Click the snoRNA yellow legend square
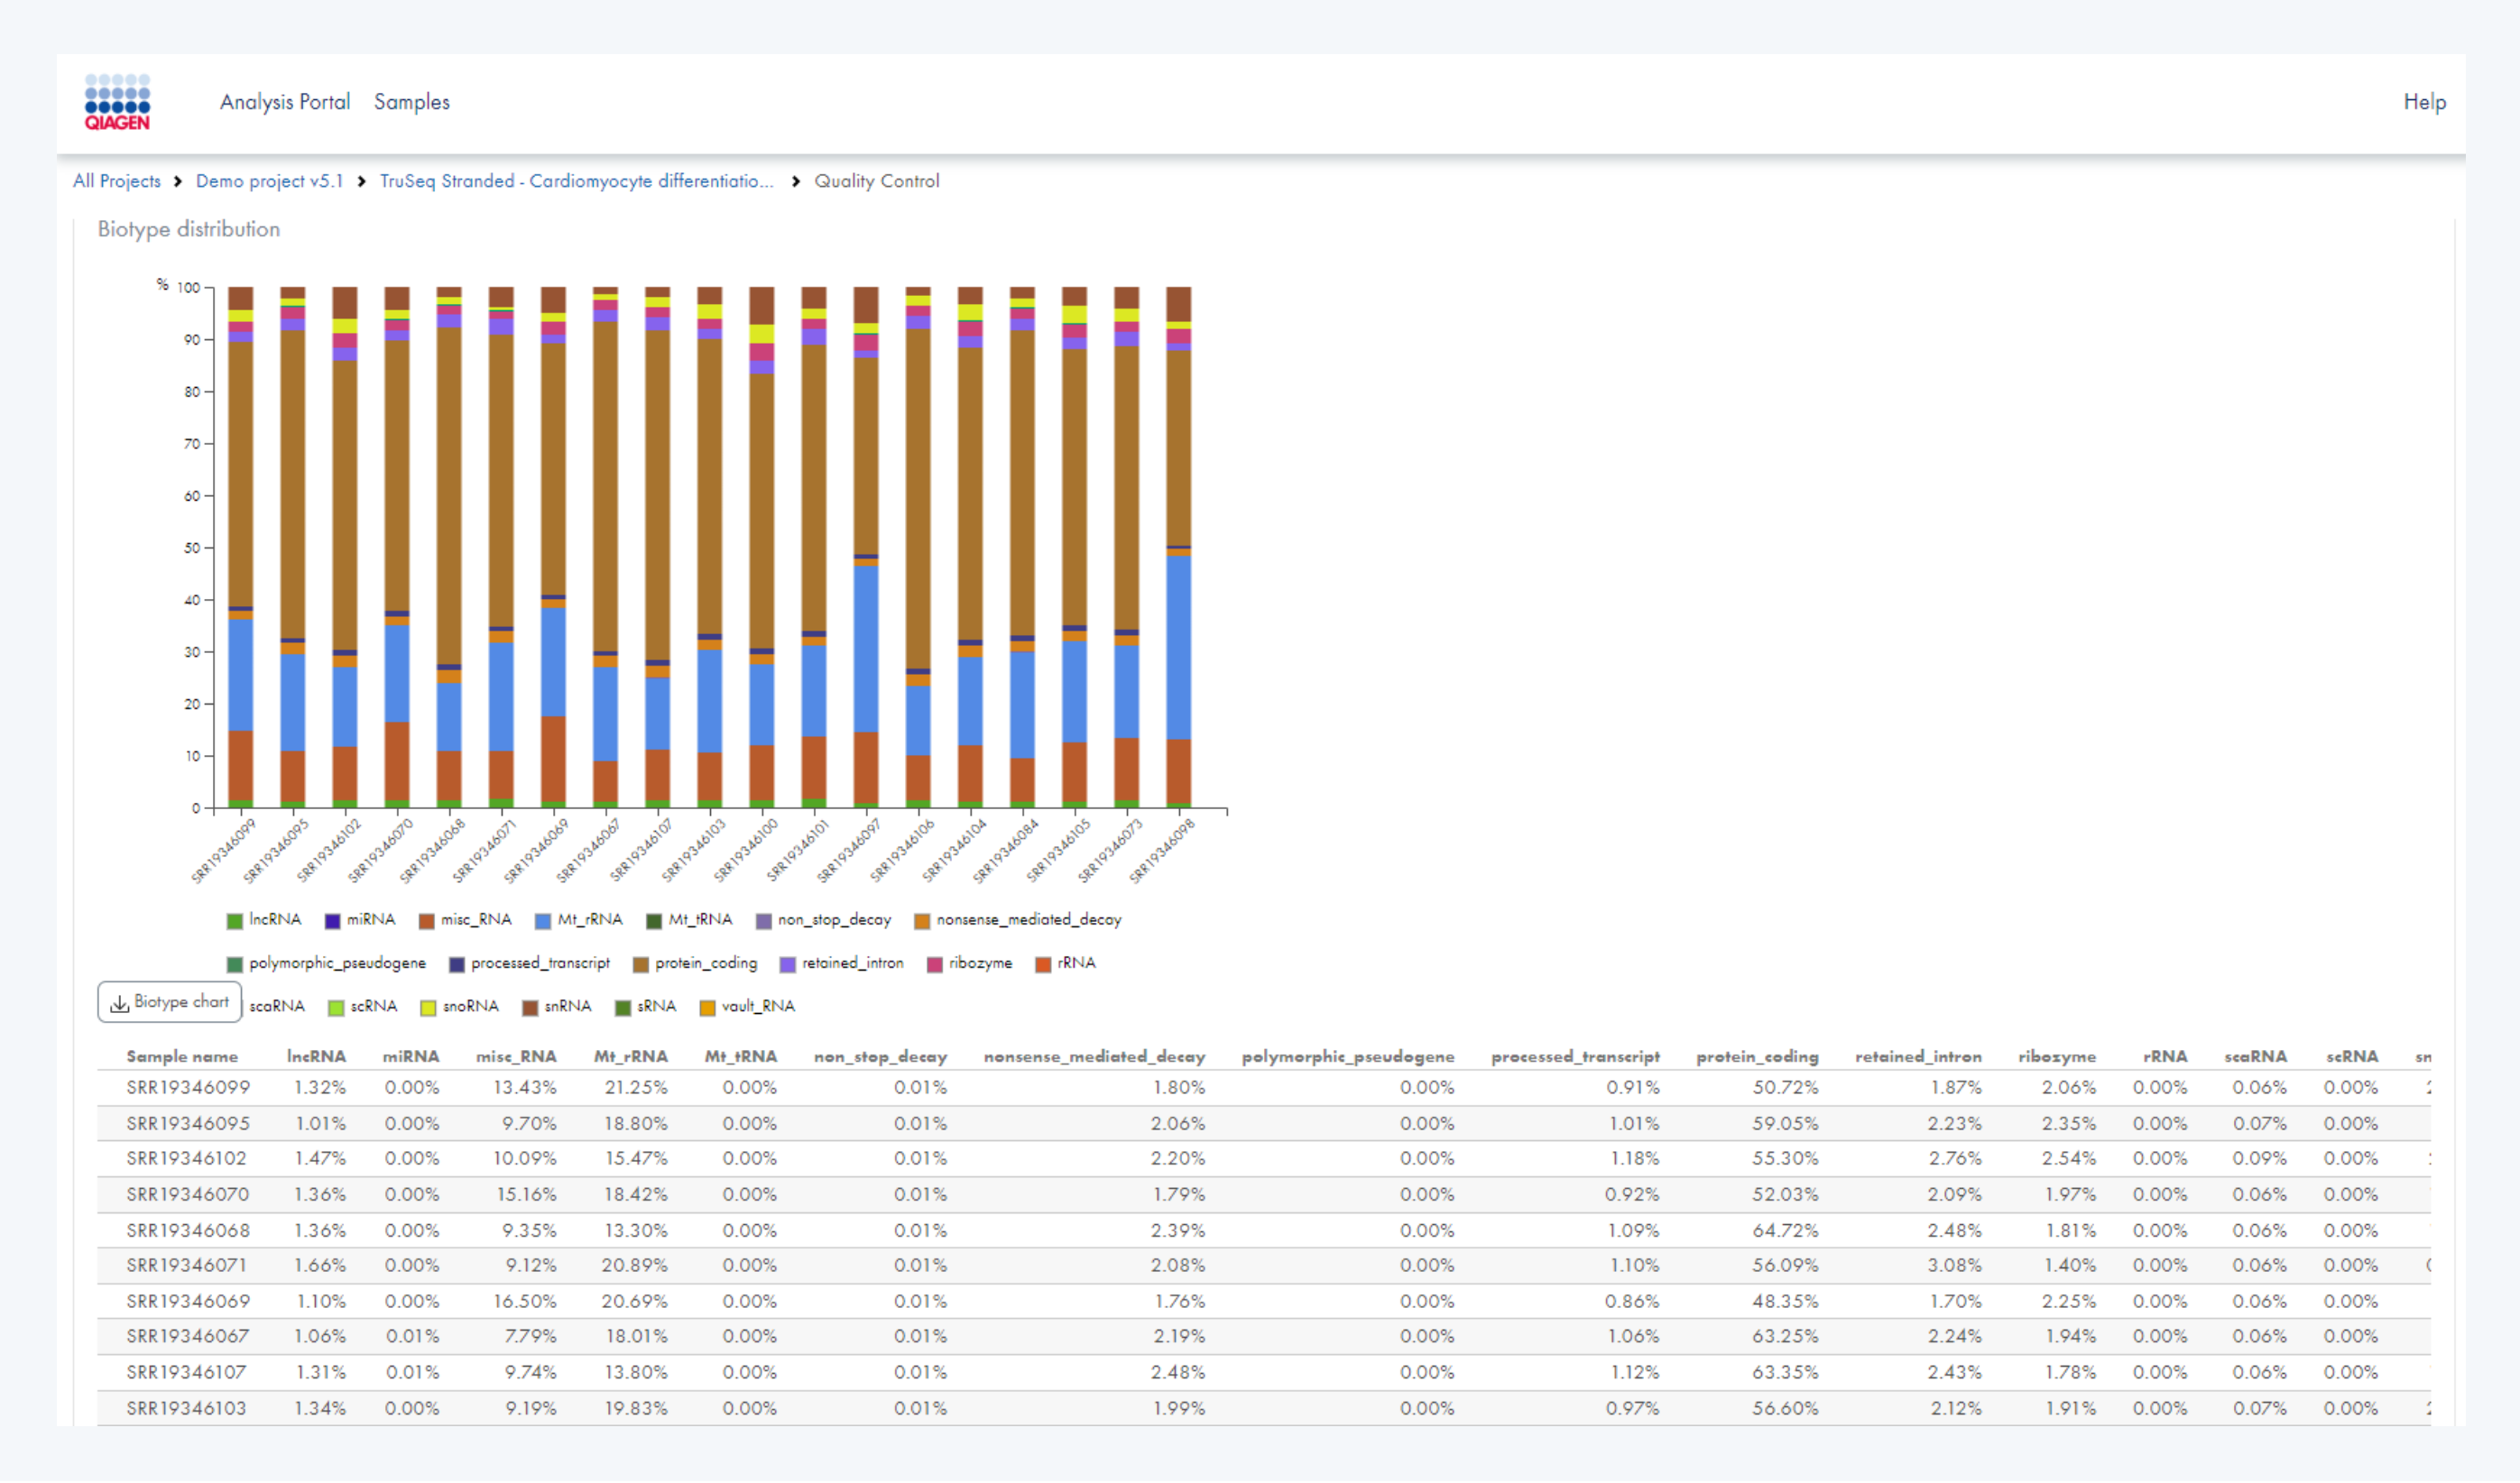This screenshot has height=1483, width=2520. coord(428,1008)
